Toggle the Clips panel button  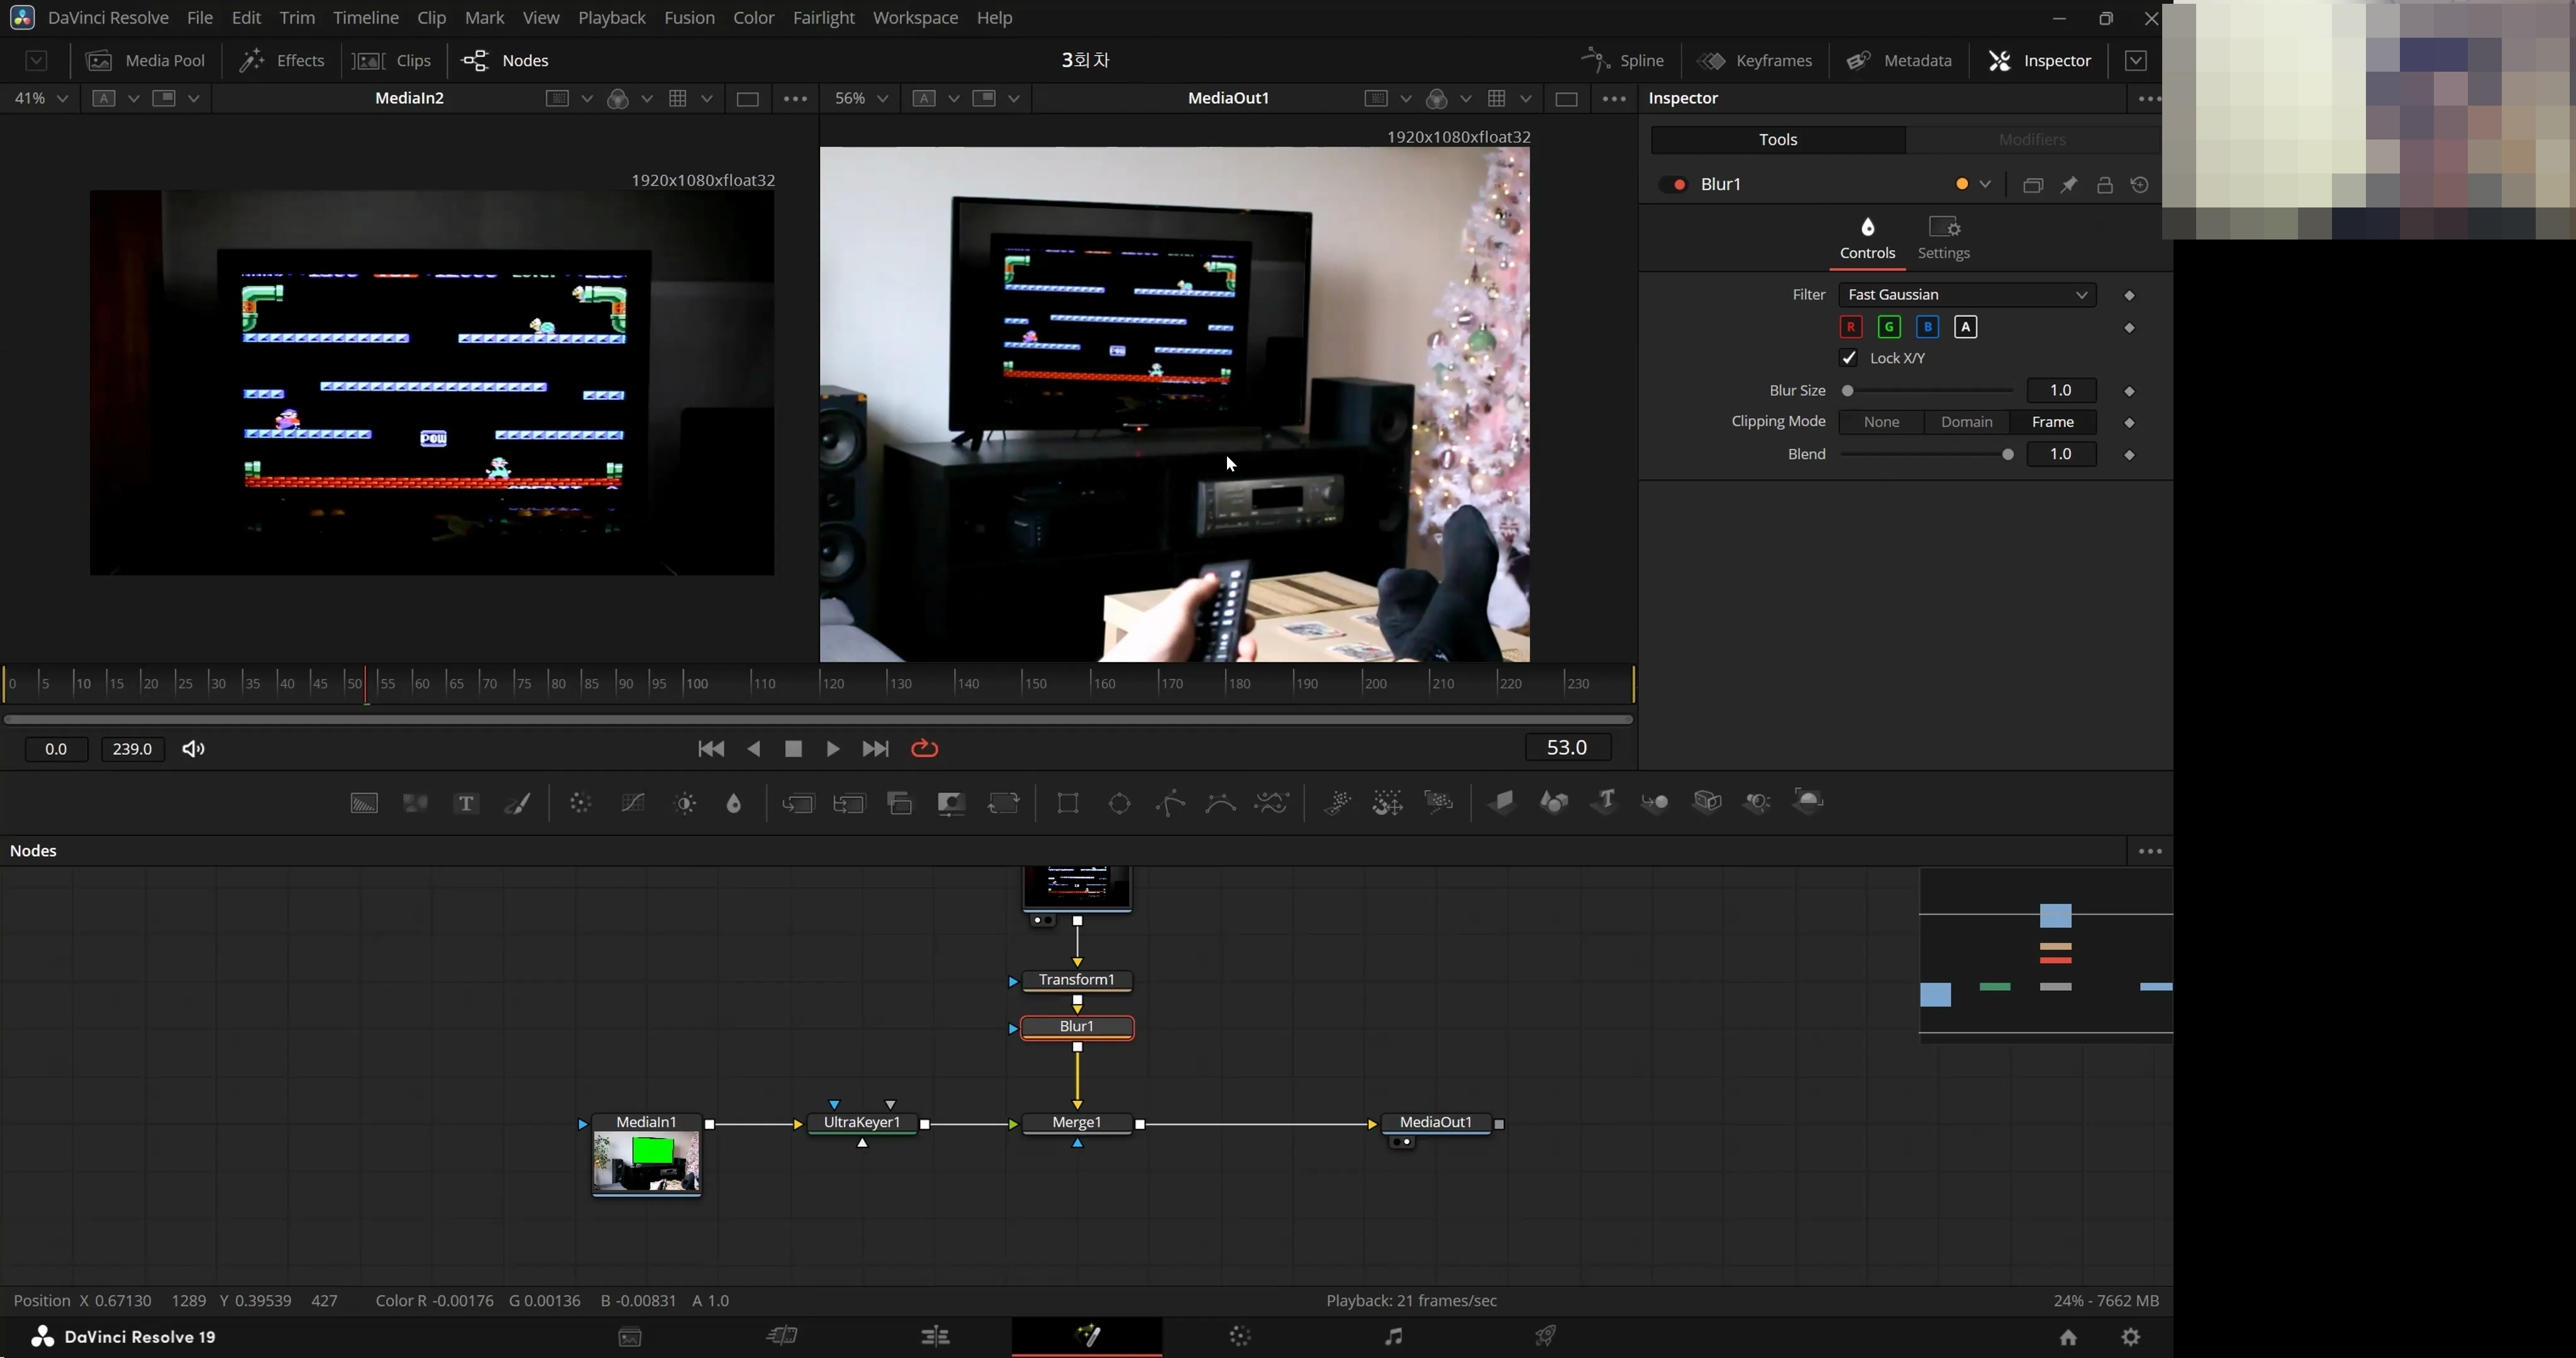pos(392,61)
